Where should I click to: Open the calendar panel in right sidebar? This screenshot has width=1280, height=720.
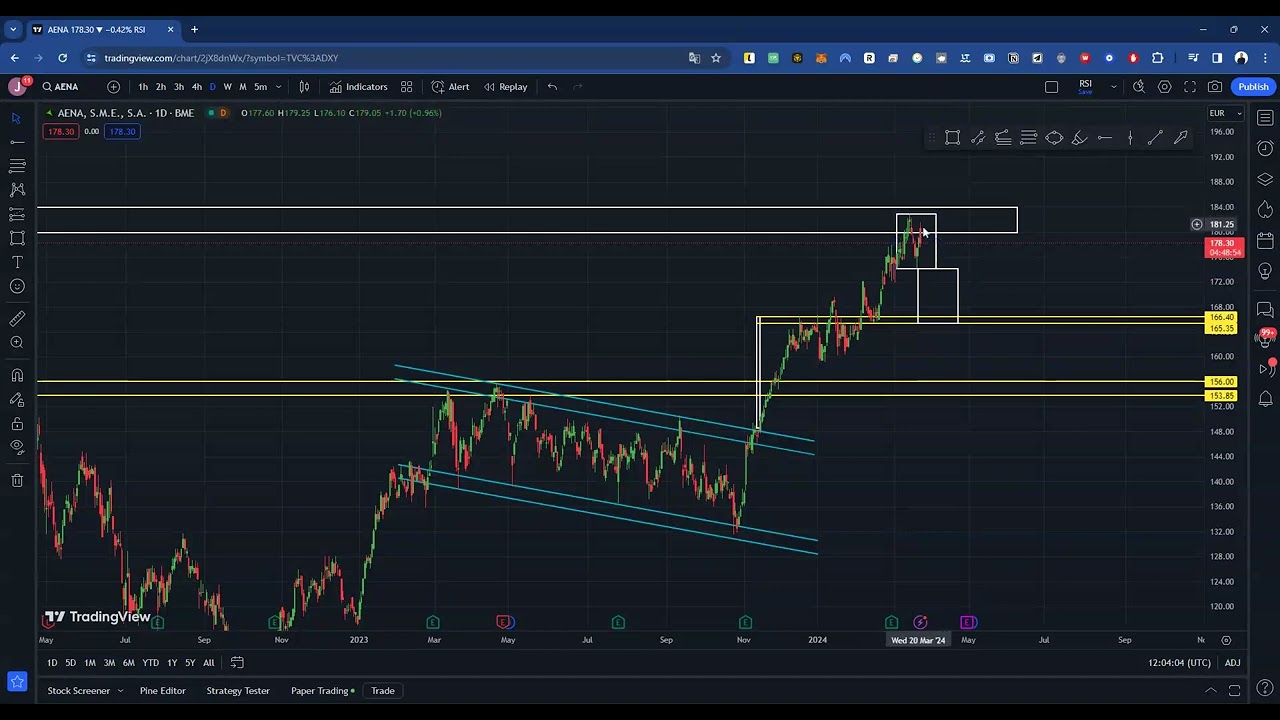[1265, 241]
